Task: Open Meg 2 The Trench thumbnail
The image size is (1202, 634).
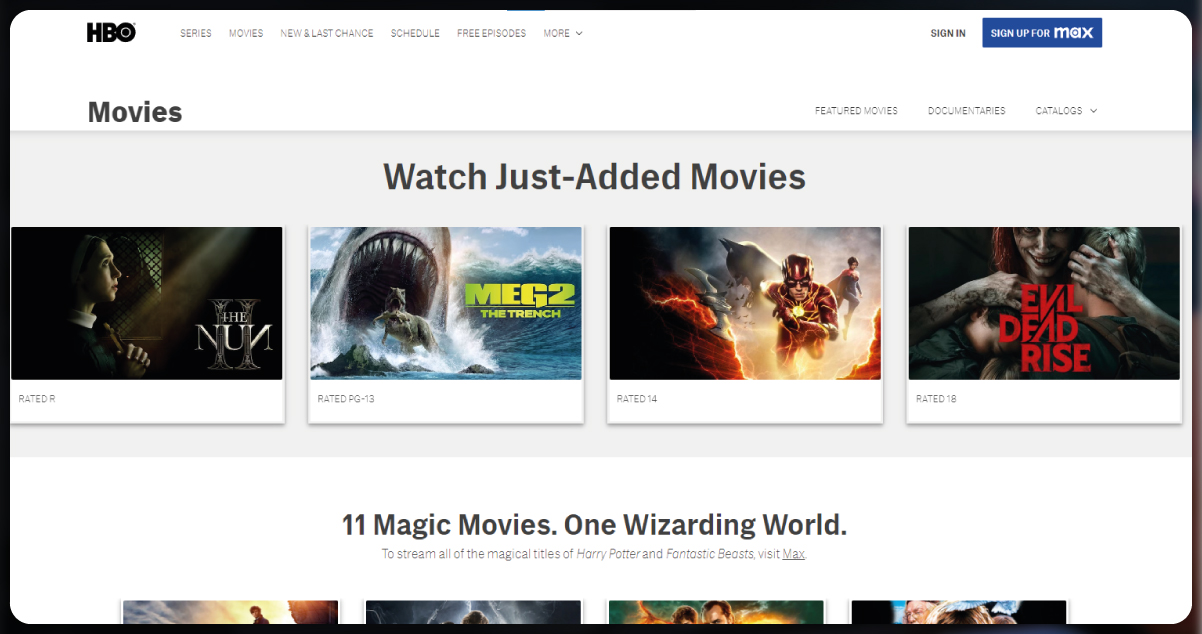Action: (x=446, y=303)
